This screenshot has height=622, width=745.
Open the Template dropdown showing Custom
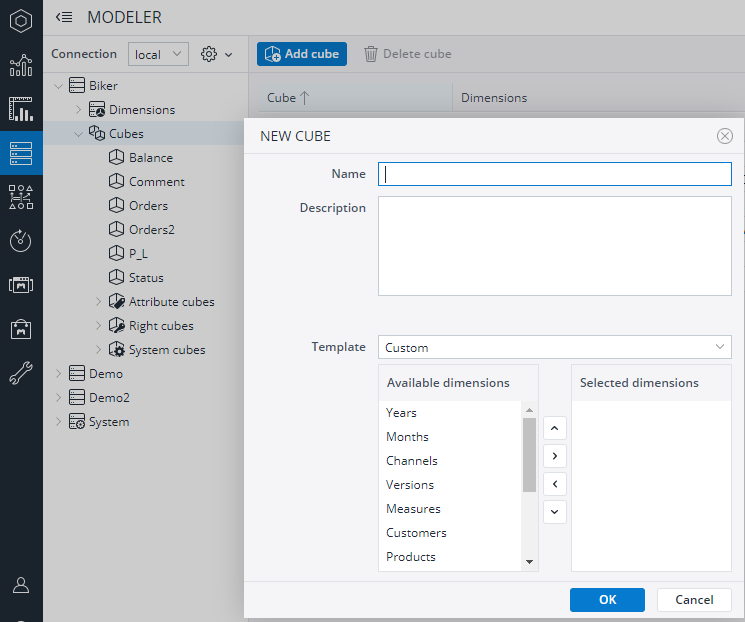point(554,347)
